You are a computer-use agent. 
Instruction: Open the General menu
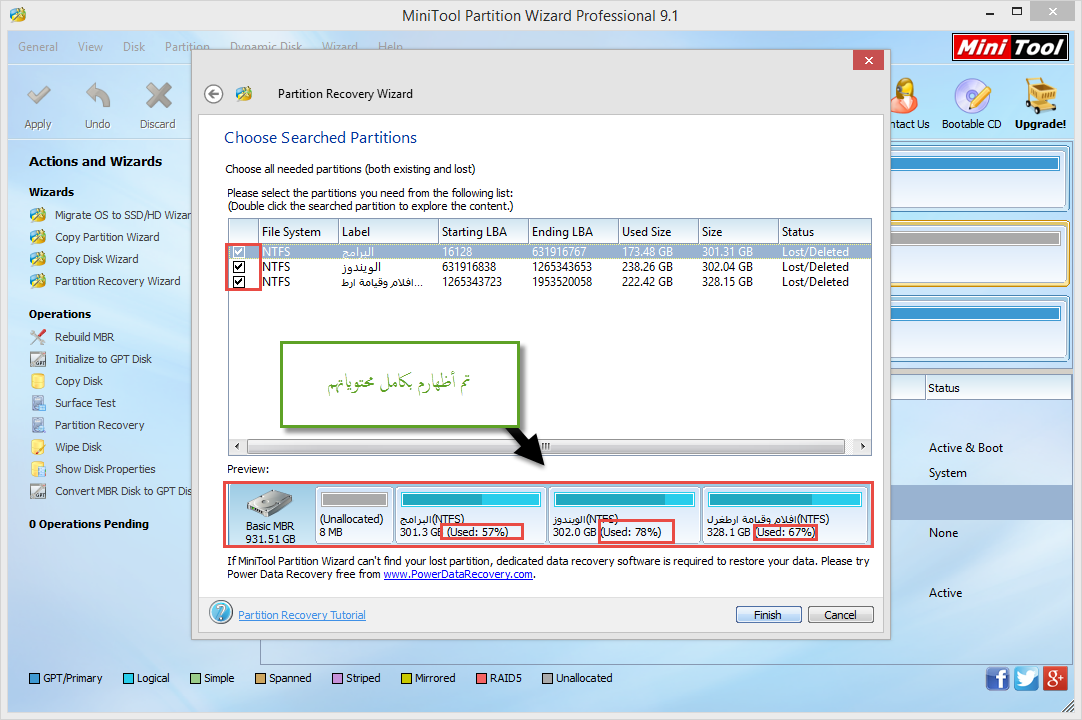click(x=38, y=47)
